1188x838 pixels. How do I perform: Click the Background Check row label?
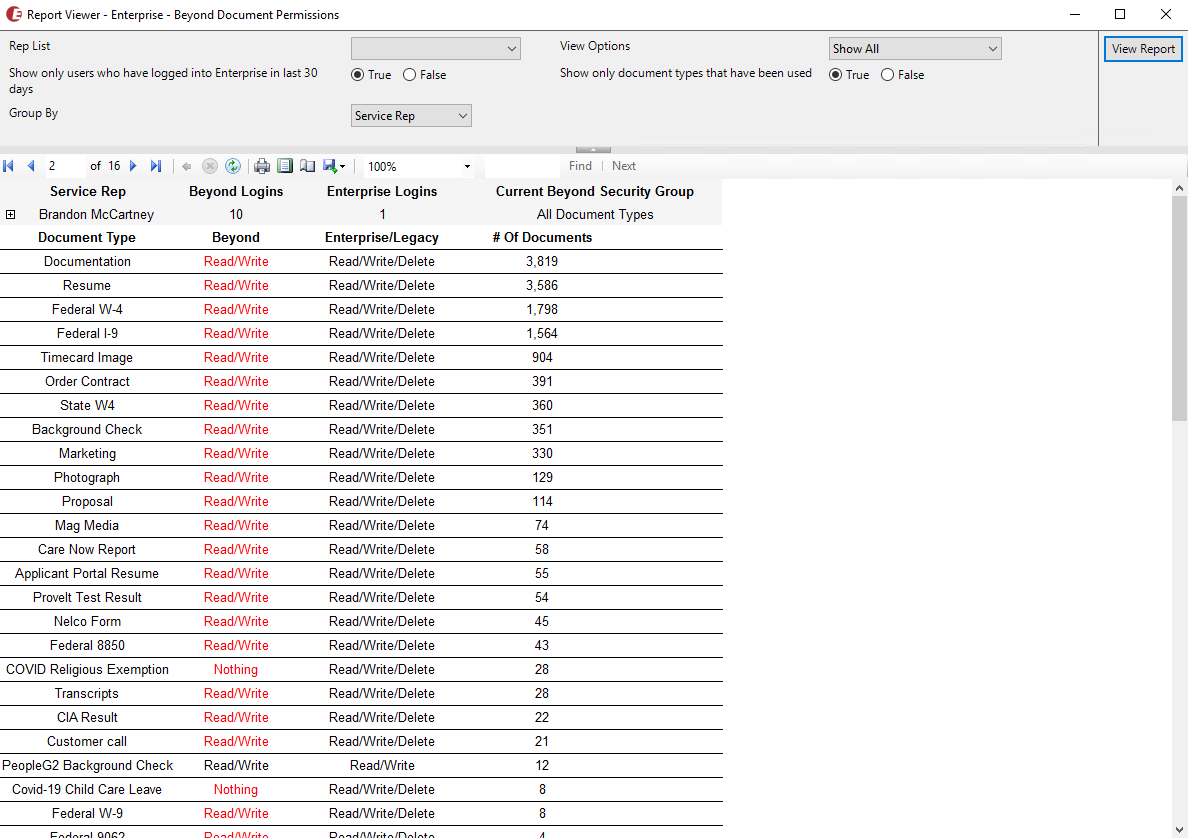(x=87, y=430)
